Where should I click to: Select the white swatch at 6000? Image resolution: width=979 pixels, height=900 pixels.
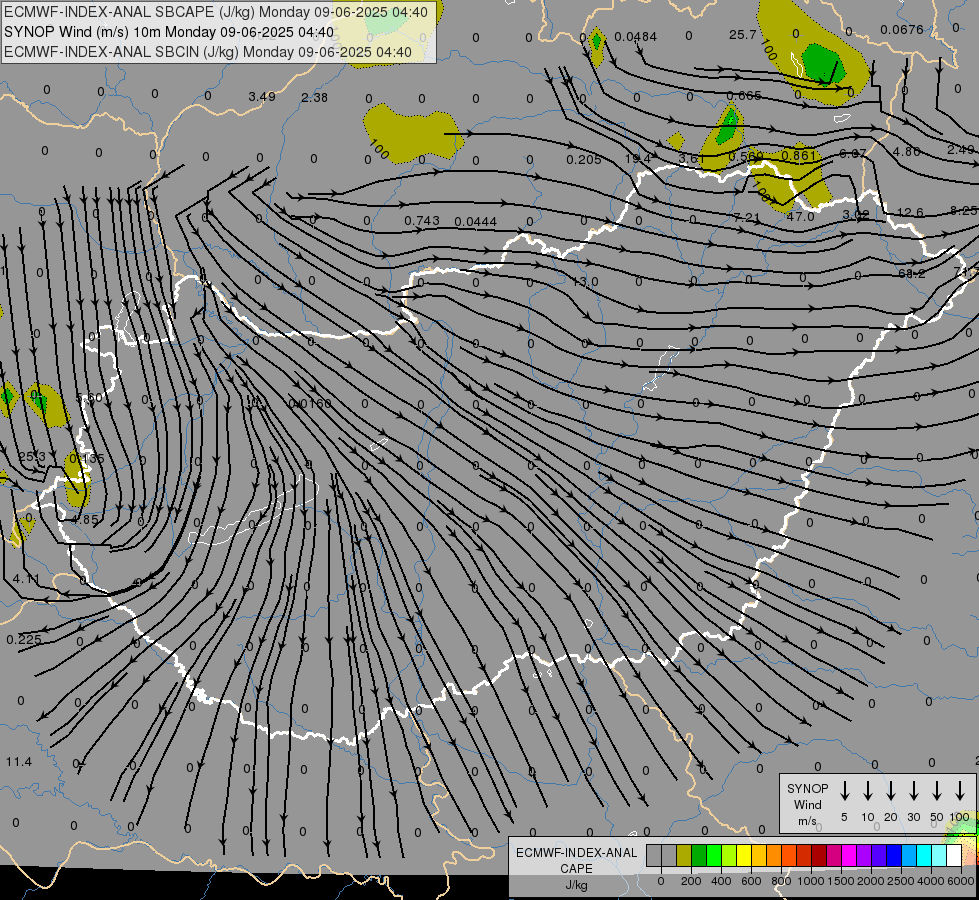[954, 855]
